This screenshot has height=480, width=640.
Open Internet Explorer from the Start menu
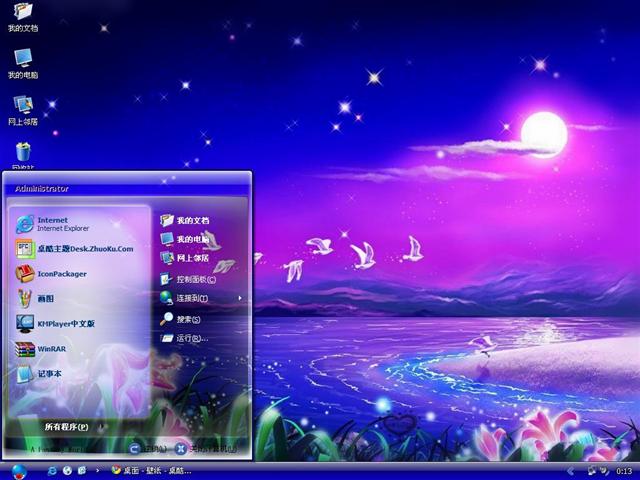point(62,223)
